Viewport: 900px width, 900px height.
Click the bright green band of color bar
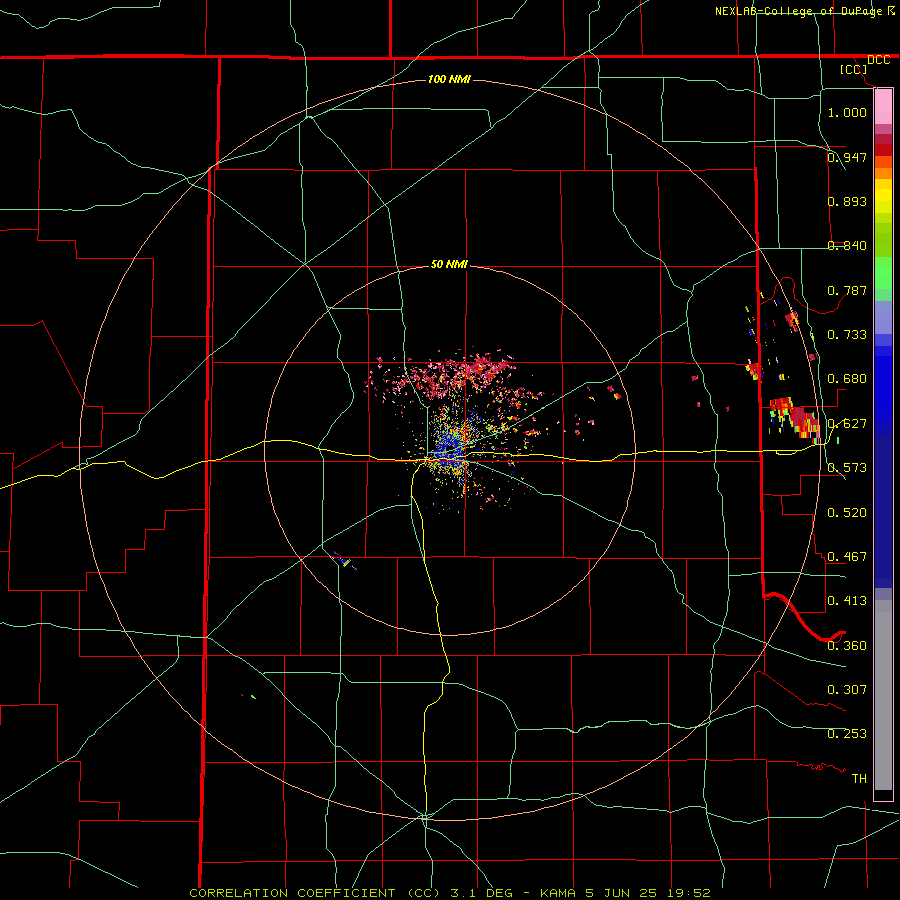click(883, 273)
